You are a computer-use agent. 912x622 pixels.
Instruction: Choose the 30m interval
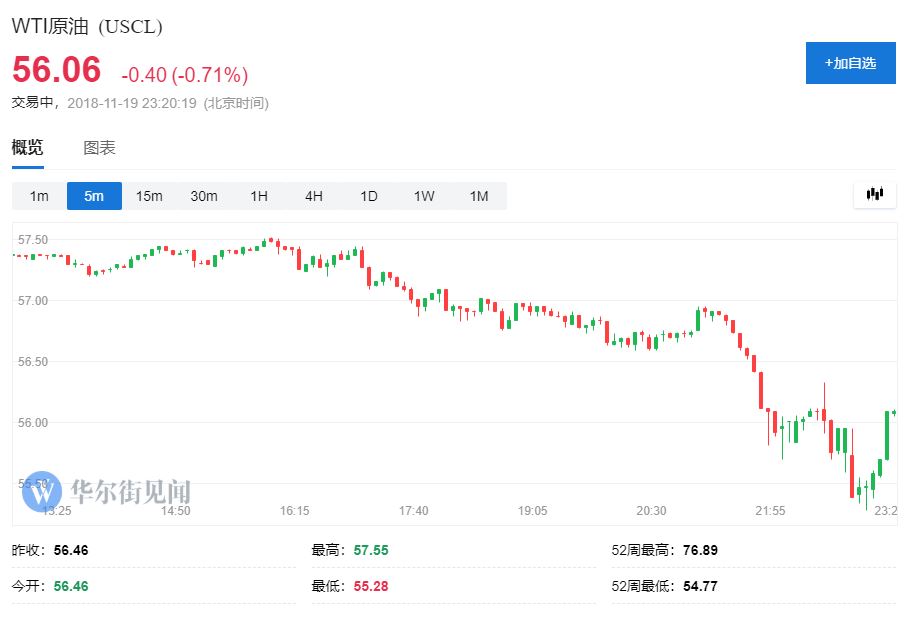(x=204, y=196)
